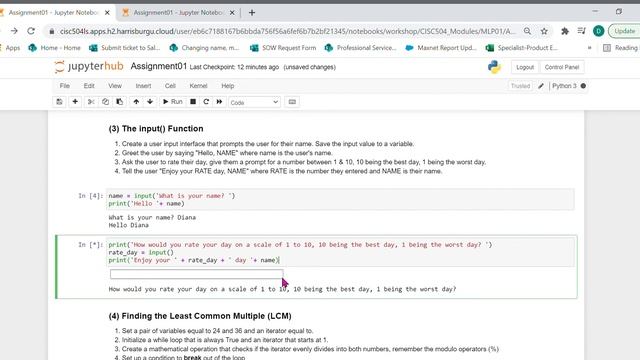Open Submit ticket to Sal... bookmark
The height and width of the screenshot is (360, 640).
[x=124, y=48]
